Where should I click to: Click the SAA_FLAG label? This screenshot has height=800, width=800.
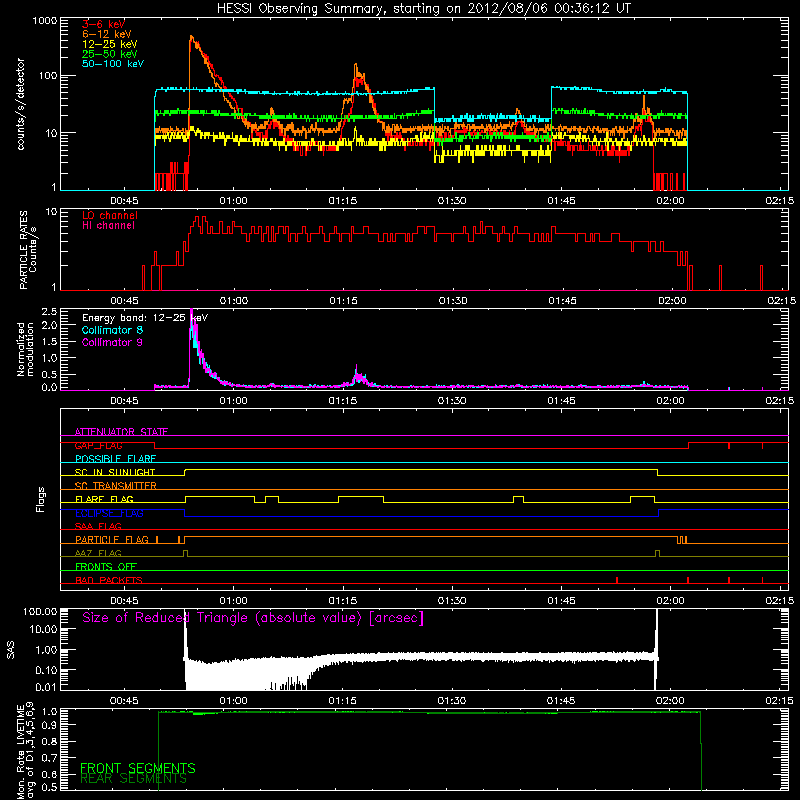point(98,526)
